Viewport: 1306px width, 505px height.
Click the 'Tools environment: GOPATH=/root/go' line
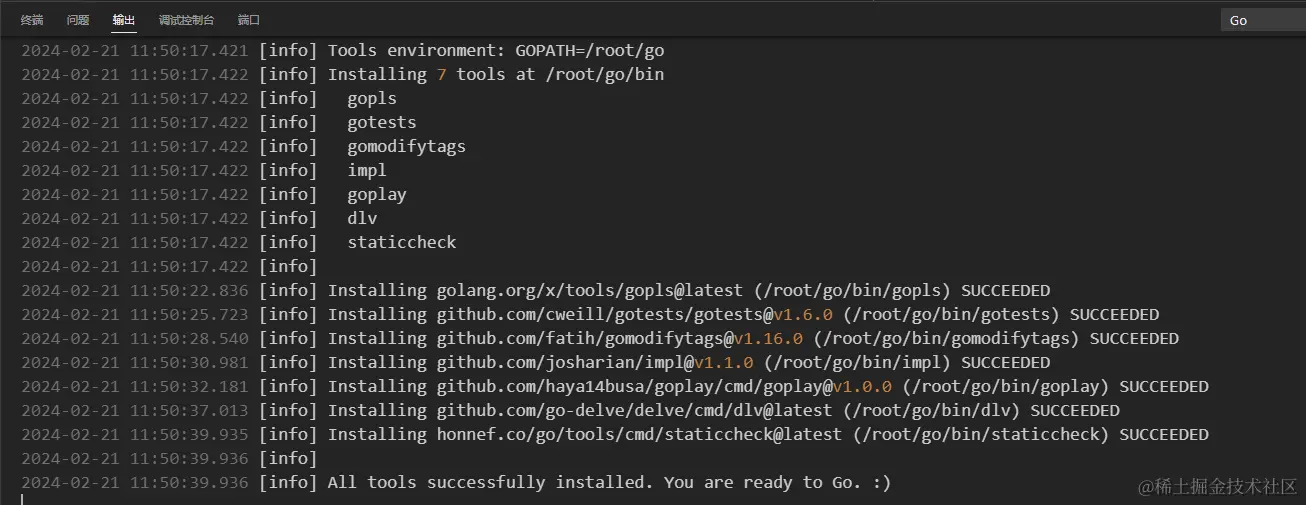[496, 50]
